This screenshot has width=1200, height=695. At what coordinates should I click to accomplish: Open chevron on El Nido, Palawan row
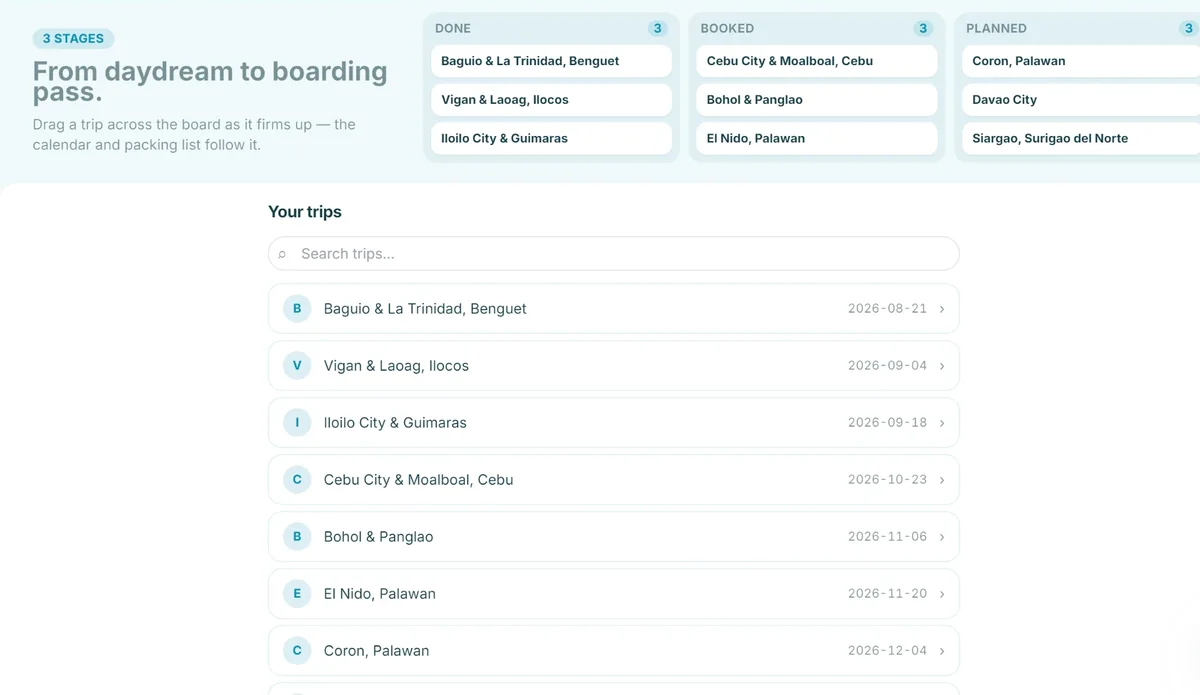[x=942, y=594]
